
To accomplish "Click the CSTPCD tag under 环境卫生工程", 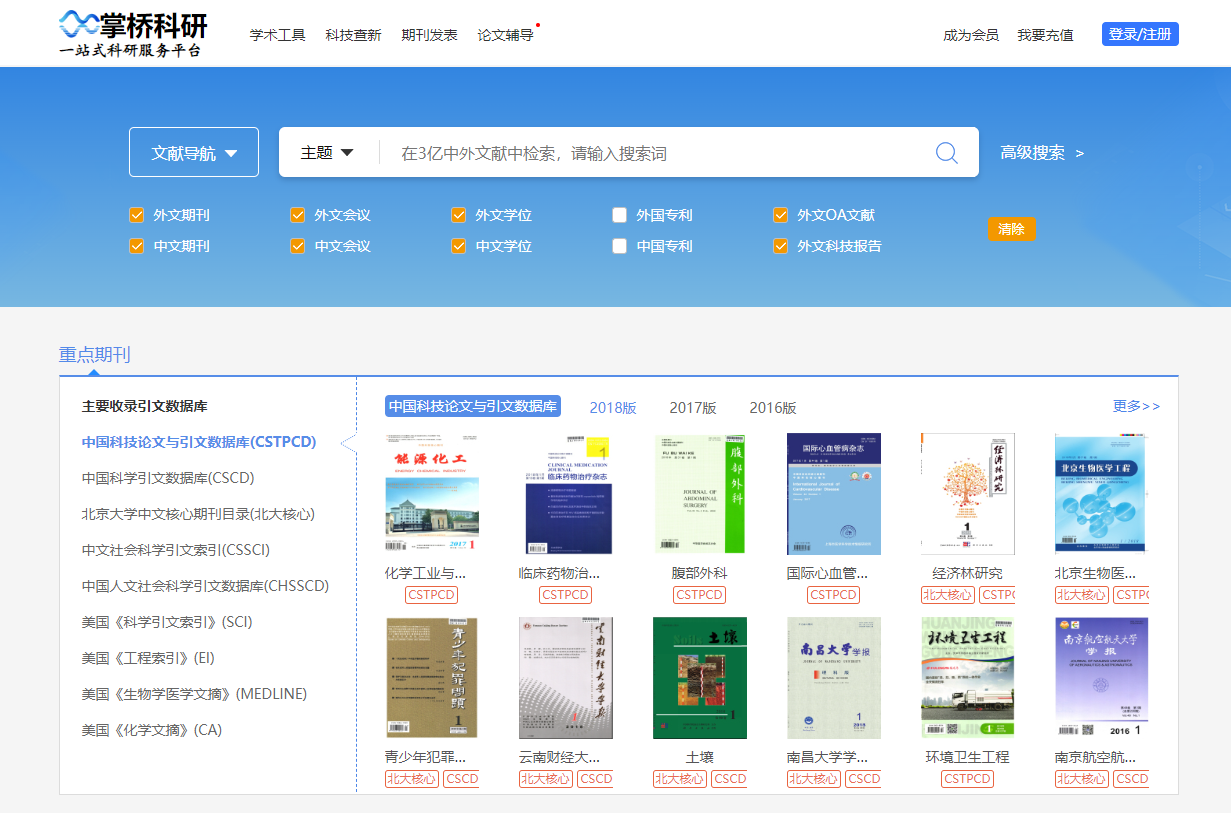I will pyautogui.click(x=968, y=779).
